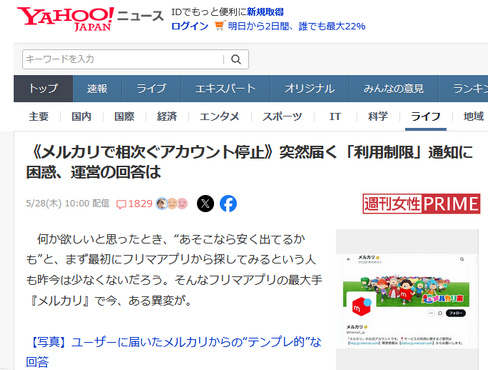This screenshot has height=370, width=488.
Task: Open the 【写真】 Mercari reply photo link
Action: (x=174, y=352)
